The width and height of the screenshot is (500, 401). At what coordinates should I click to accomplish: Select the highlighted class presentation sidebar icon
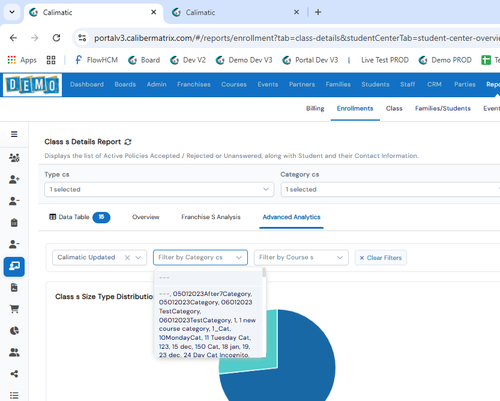[x=14, y=267]
